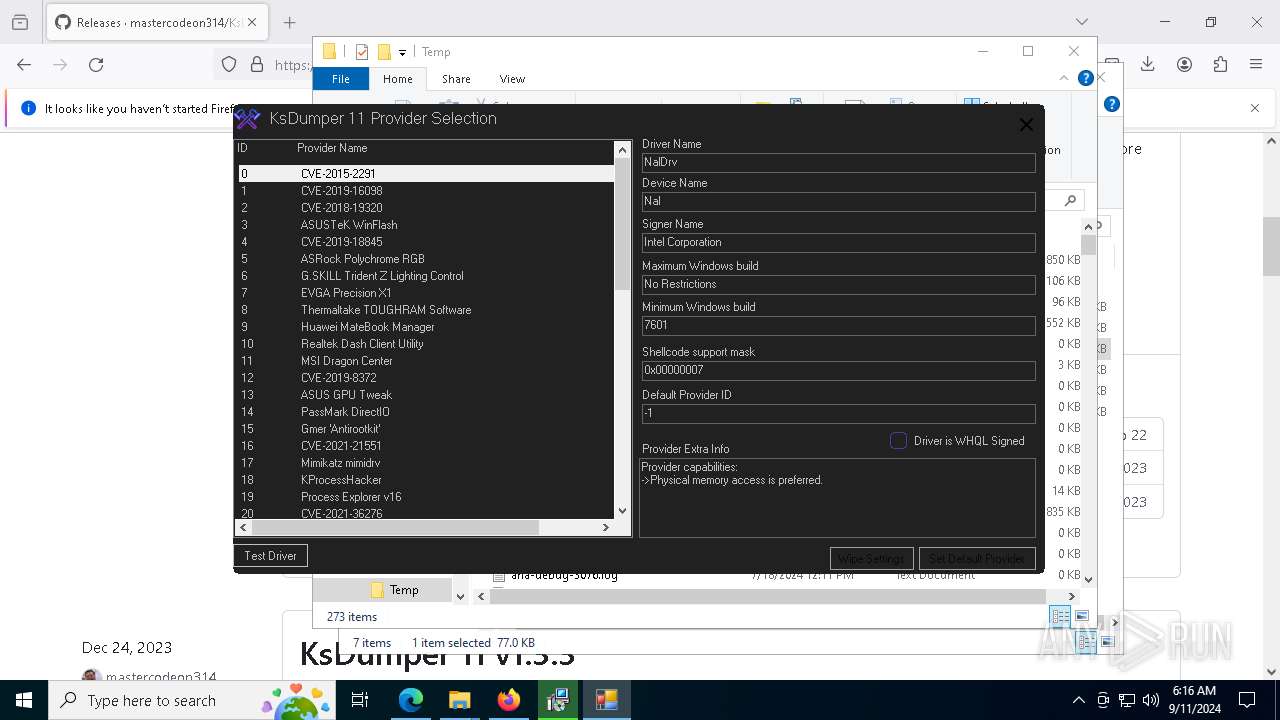Switch Temp Explorer to large icons view
The height and width of the screenshot is (720, 1280).
point(1081,617)
